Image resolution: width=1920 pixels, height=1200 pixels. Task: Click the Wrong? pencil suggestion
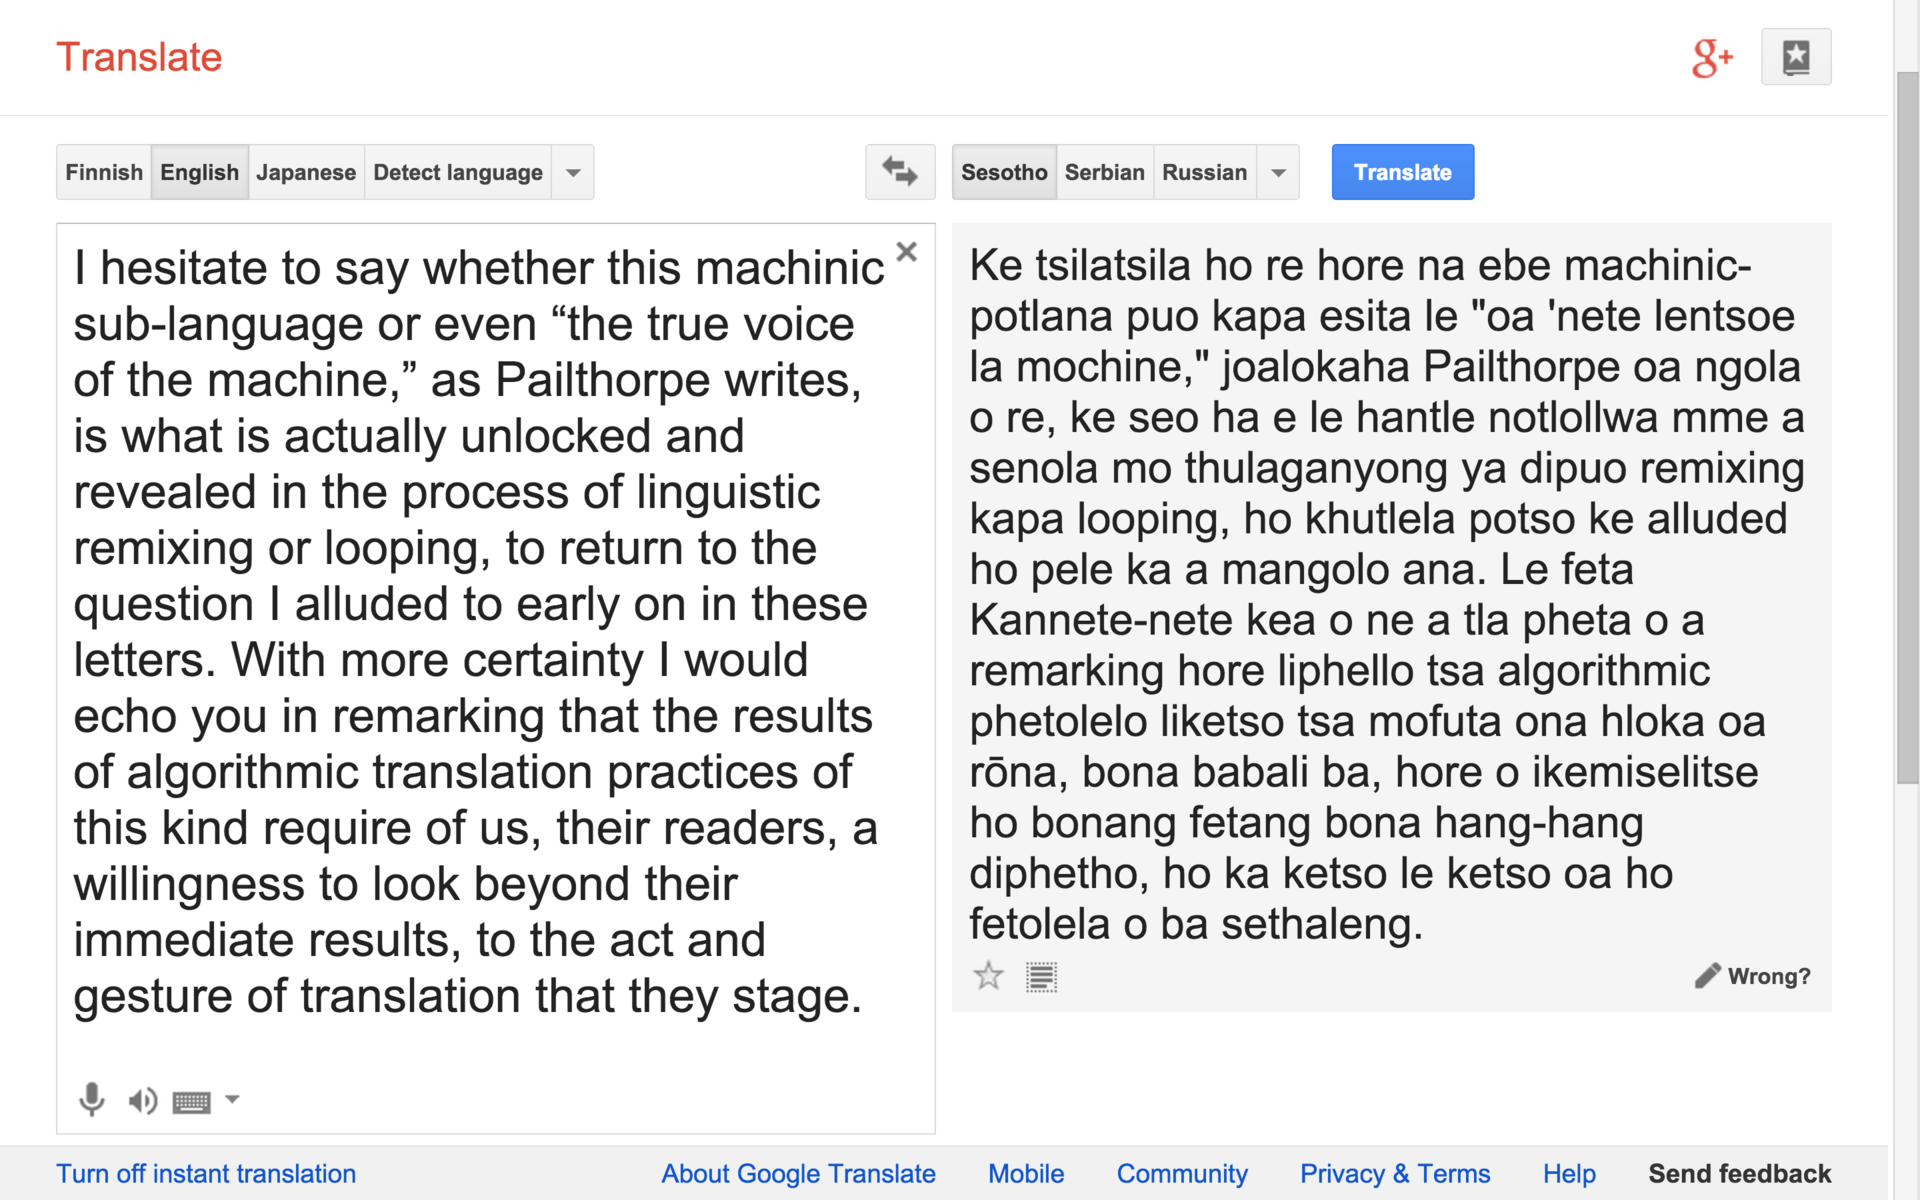(x=1753, y=976)
